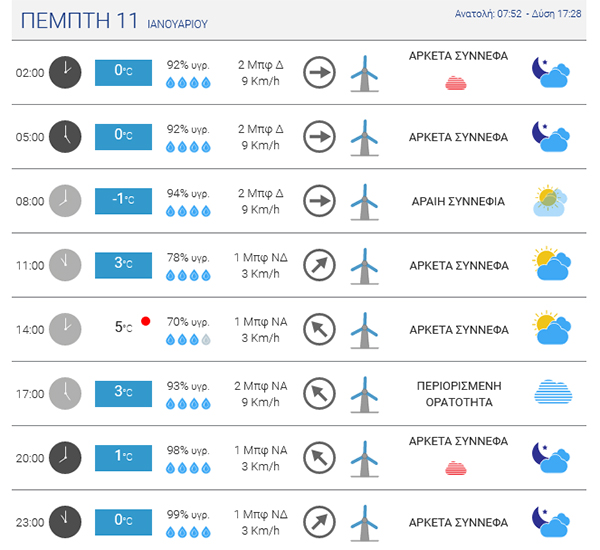Click the wind turbine icon at 05:00
This screenshot has height=550, width=600.
(x=364, y=138)
